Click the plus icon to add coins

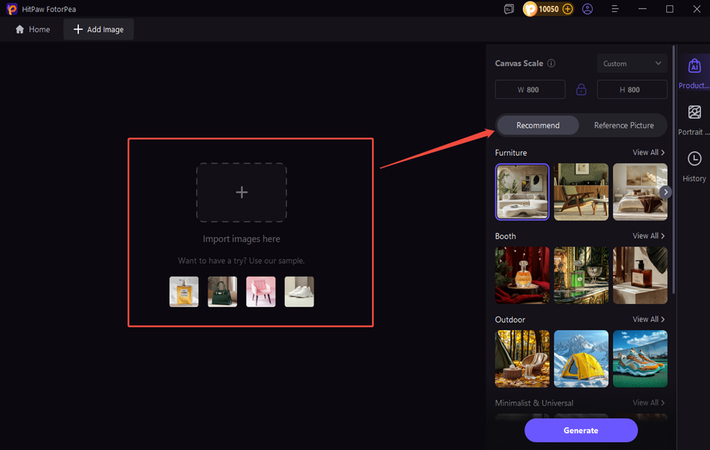tap(567, 9)
